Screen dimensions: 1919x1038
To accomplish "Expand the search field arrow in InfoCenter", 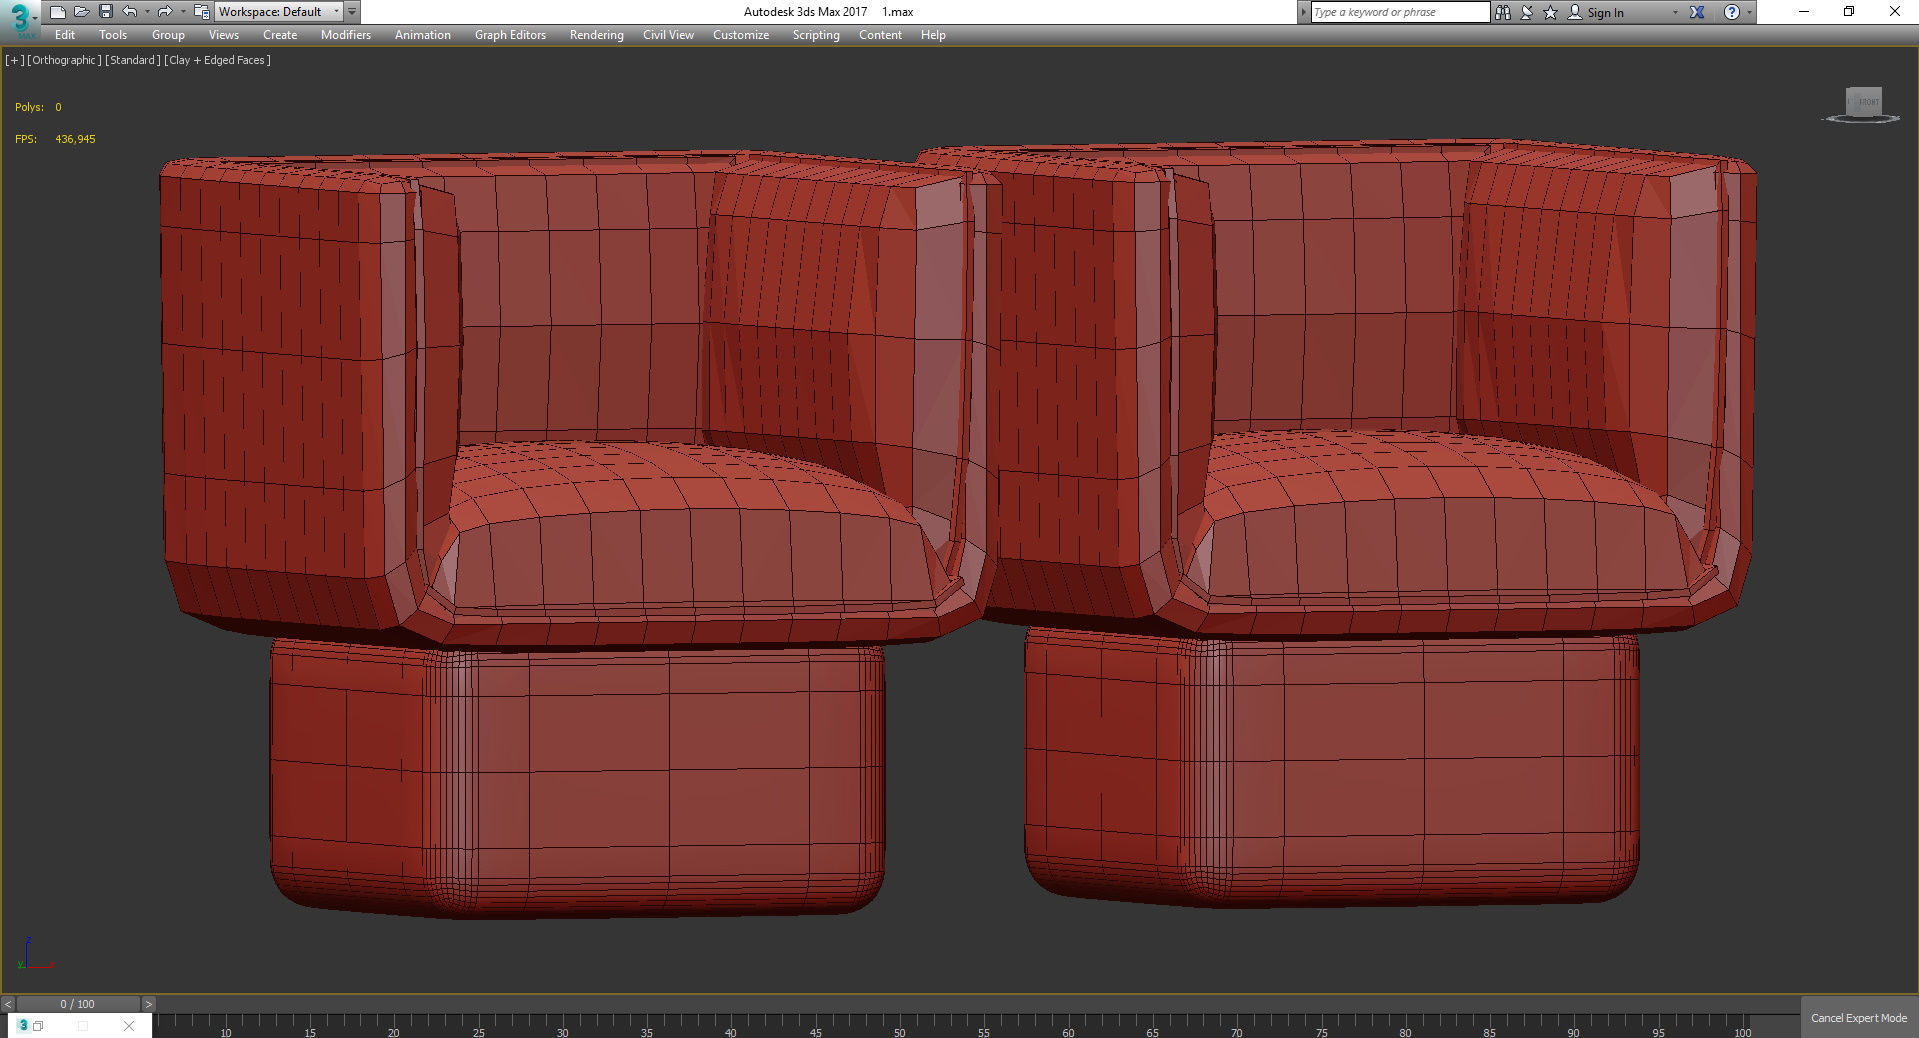I will 1303,12.
